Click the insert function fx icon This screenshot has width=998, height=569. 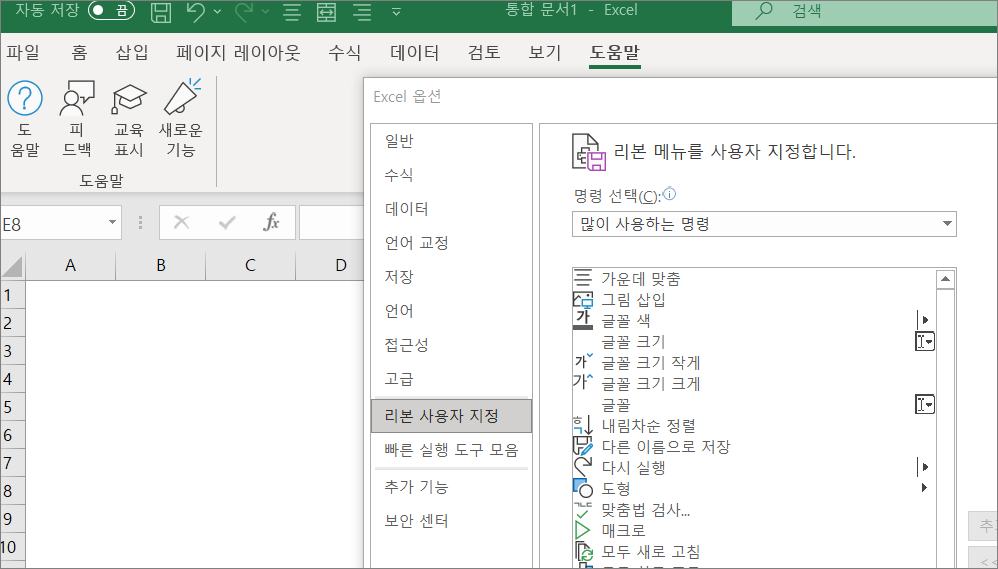272,222
